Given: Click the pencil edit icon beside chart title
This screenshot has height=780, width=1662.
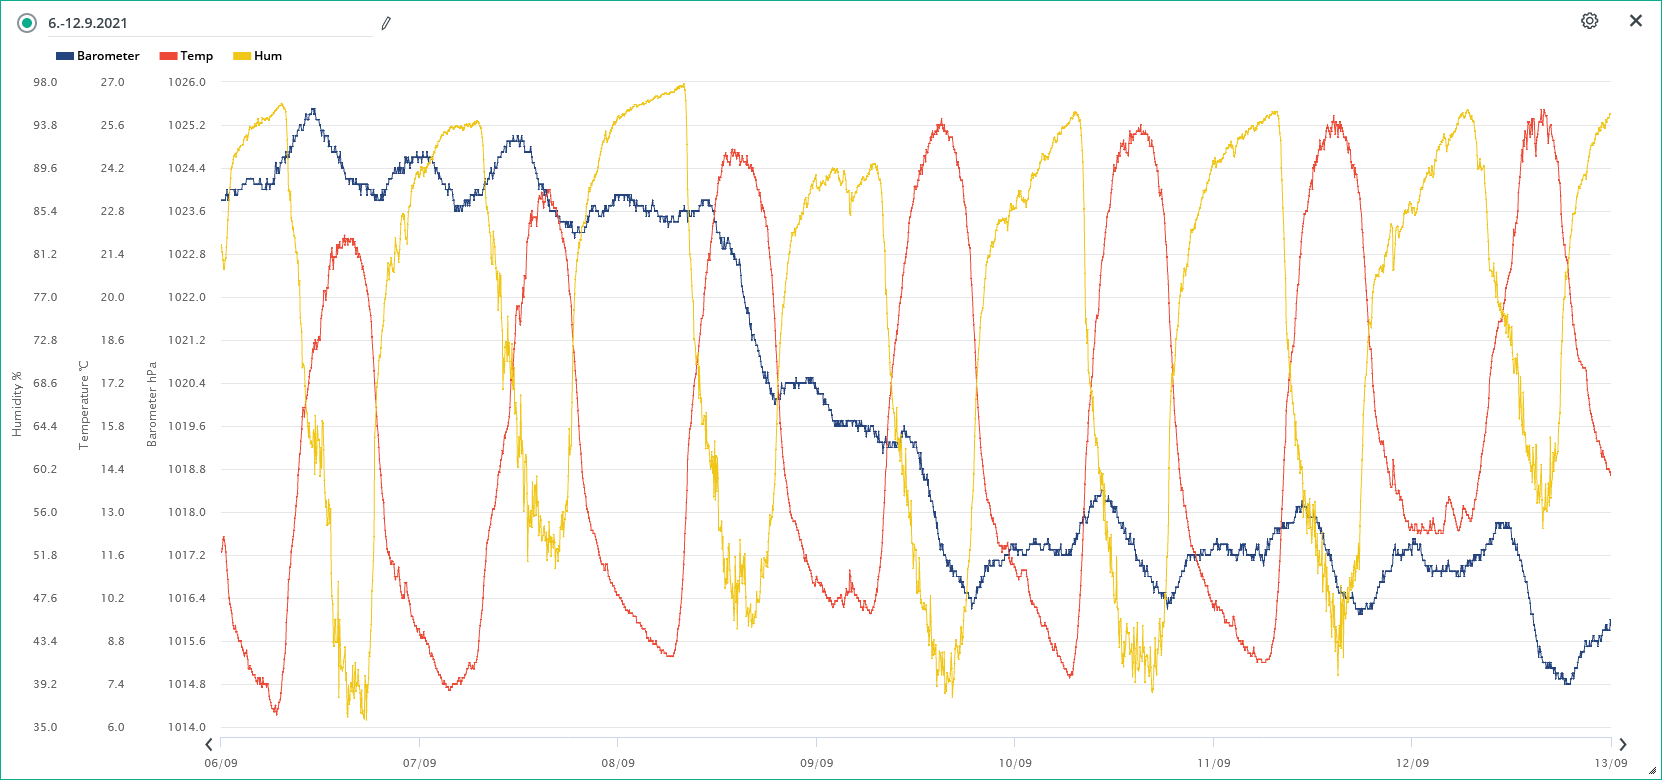Looking at the screenshot, I should (x=386, y=23).
